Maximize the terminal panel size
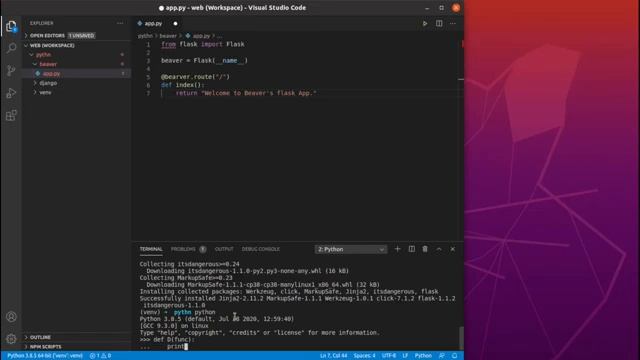 click(439, 249)
